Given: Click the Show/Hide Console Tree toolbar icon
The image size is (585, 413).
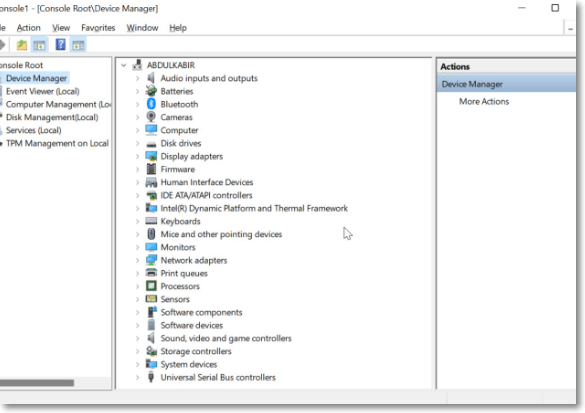Looking at the screenshot, I should (39, 45).
